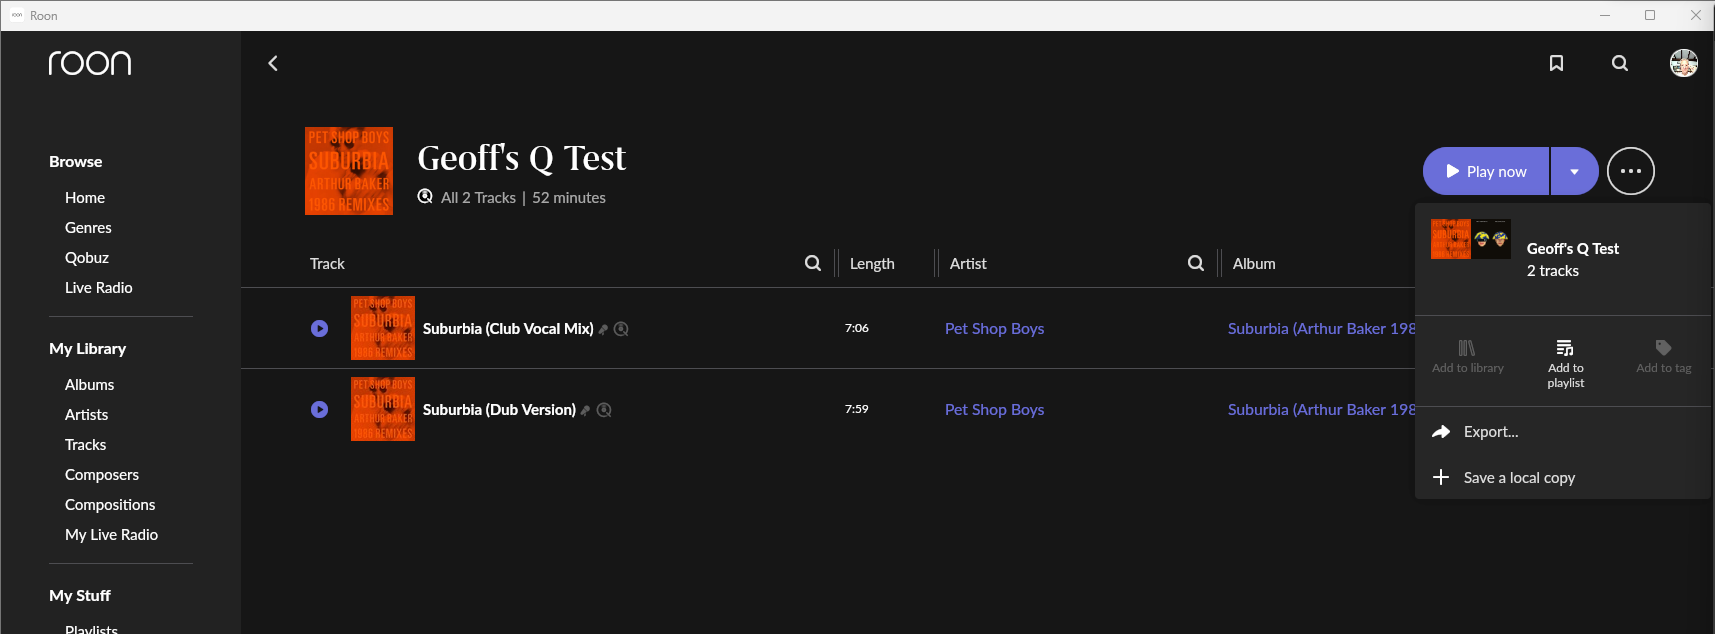Go back with the left chevron arrow
Screen dimensions: 1715x634
(273, 63)
